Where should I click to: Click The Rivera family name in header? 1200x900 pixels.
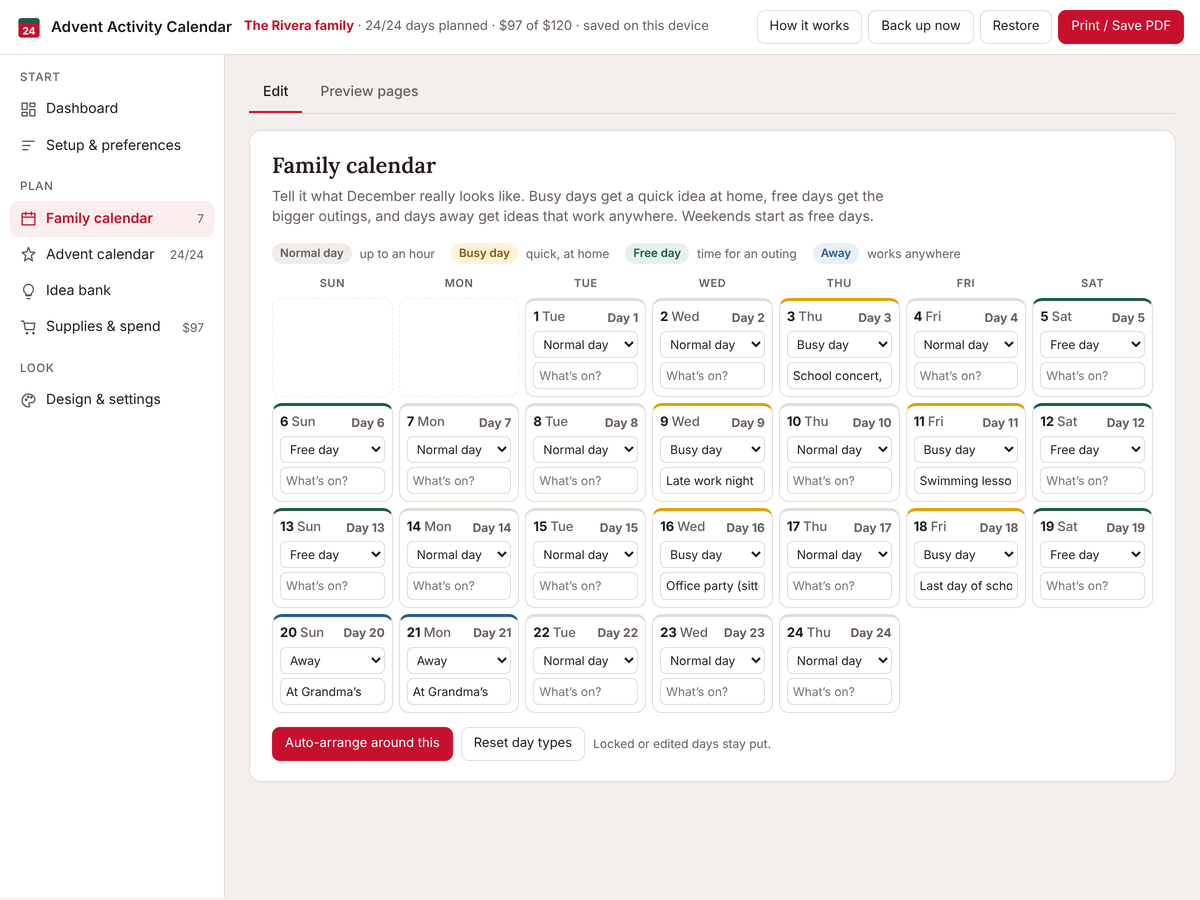pyautogui.click(x=299, y=26)
